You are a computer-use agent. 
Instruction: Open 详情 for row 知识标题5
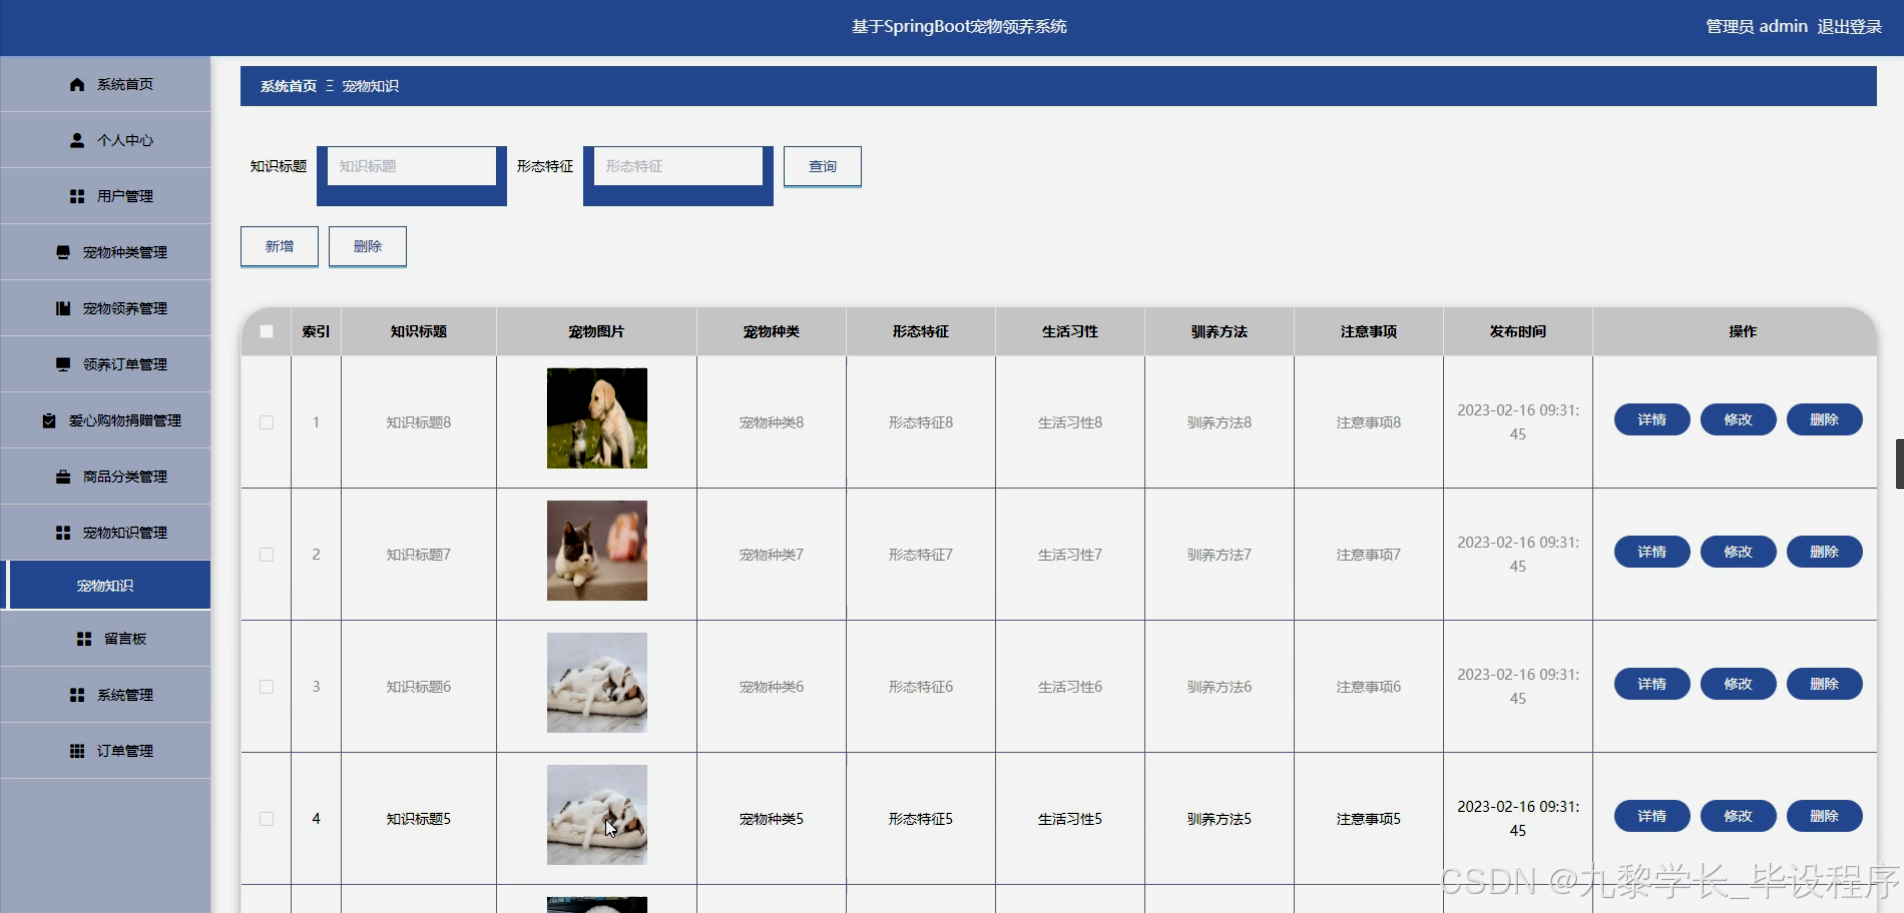pyautogui.click(x=1652, y=816)
